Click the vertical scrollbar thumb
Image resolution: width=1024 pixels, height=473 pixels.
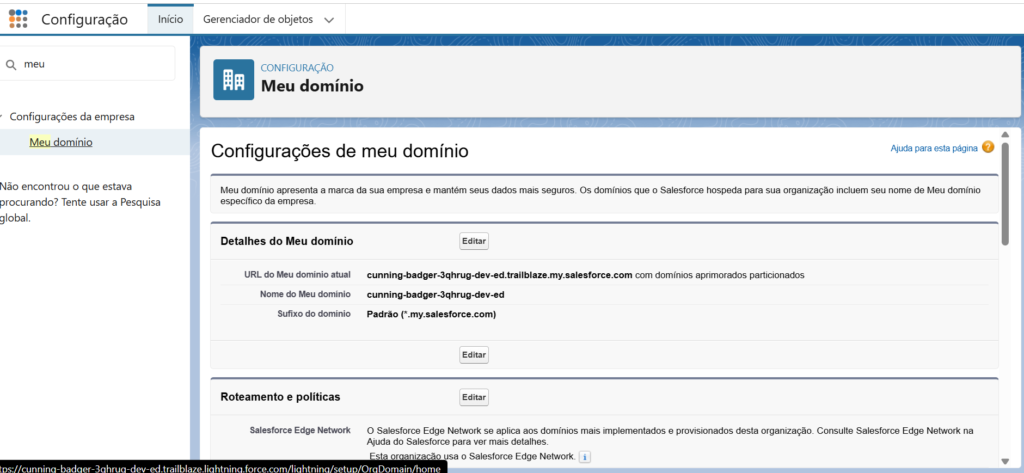pos(1006,193)
